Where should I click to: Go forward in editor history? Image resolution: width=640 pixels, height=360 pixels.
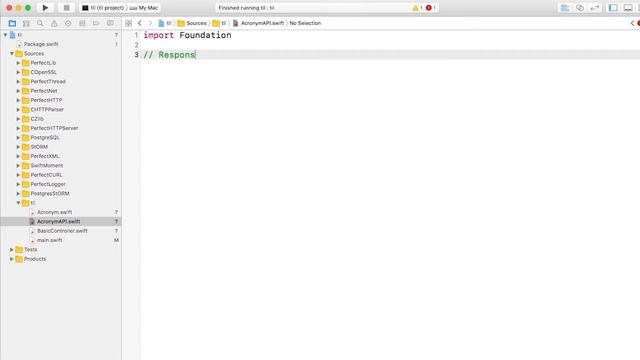[x=150, y=23]
